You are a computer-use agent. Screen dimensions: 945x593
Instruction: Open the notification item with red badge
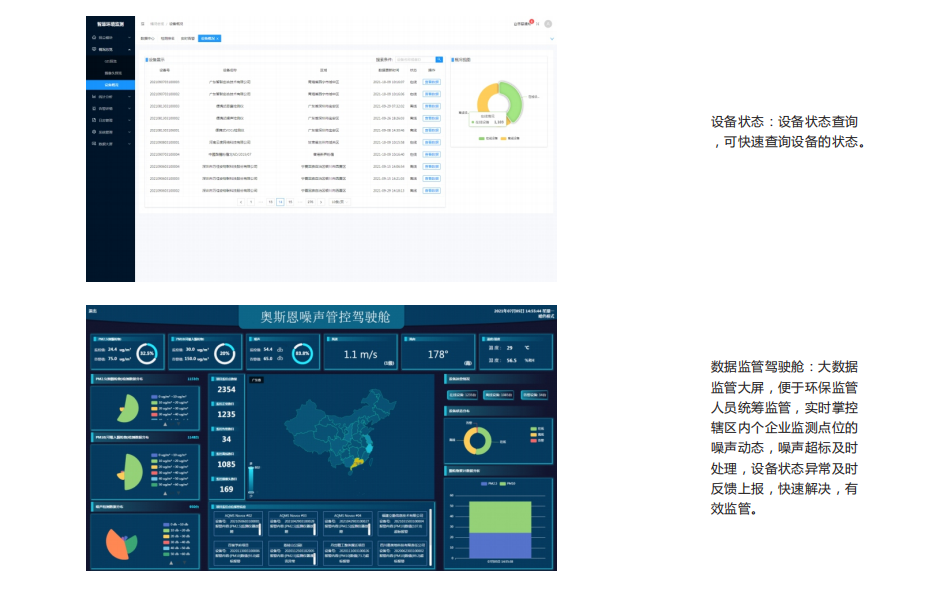(523, 24)
